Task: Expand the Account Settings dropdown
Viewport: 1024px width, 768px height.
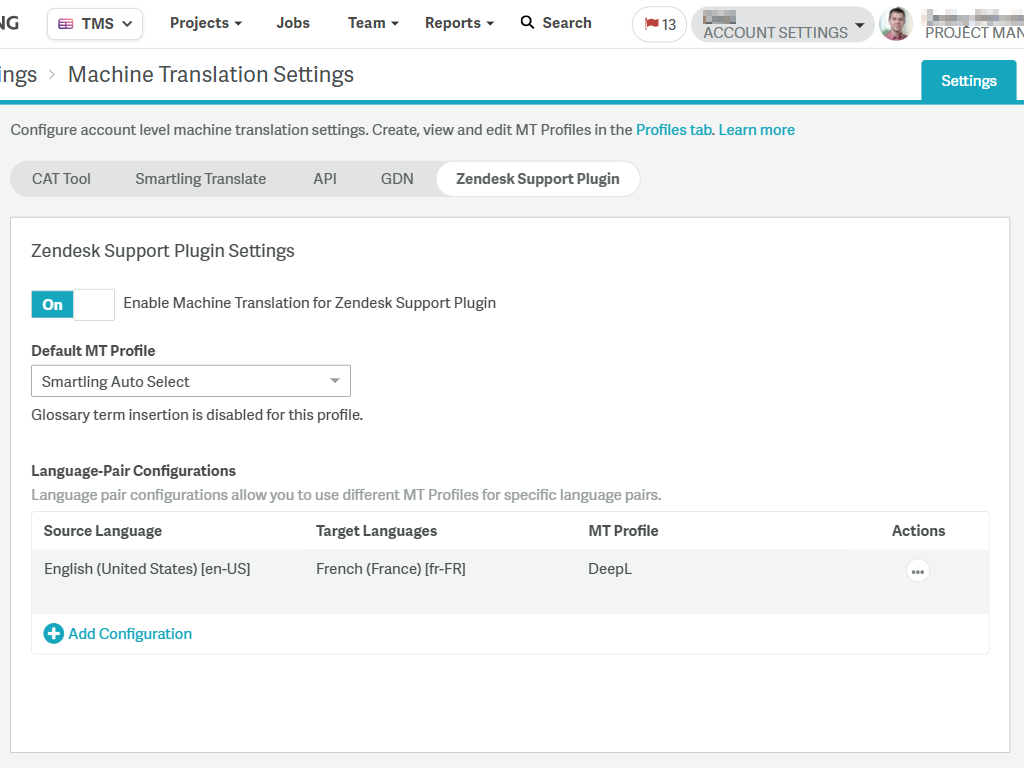Action: pyautogui.click(x=858, y=24)
